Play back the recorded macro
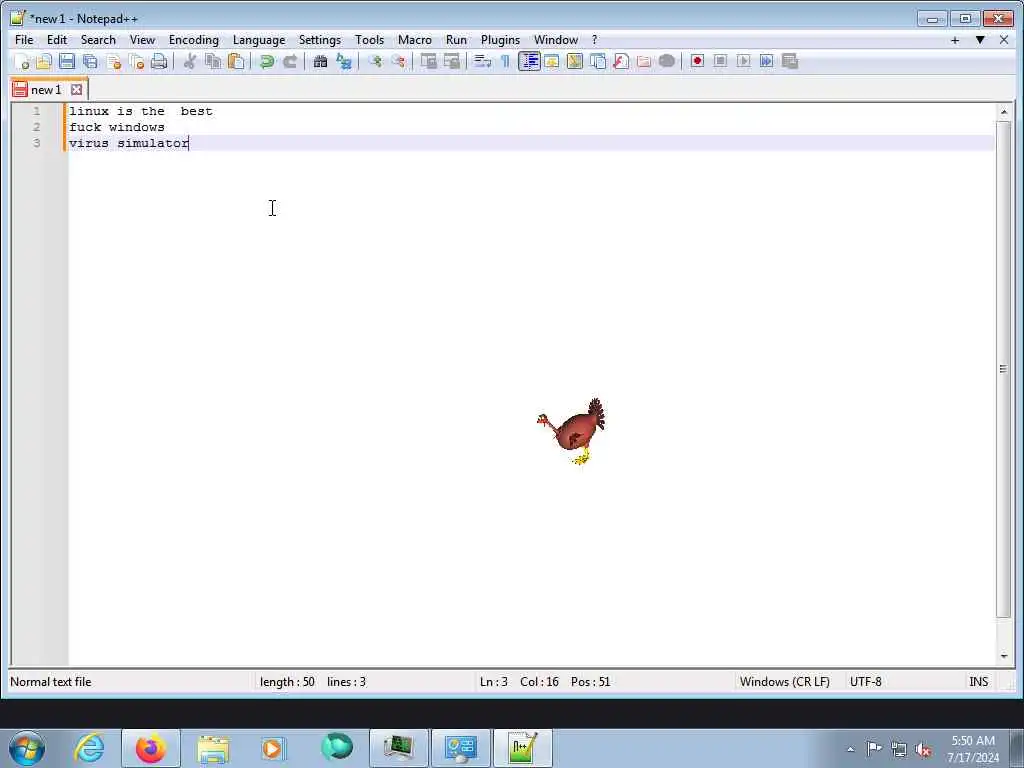Screen dimensions: 1024x768 pos(743,61)
